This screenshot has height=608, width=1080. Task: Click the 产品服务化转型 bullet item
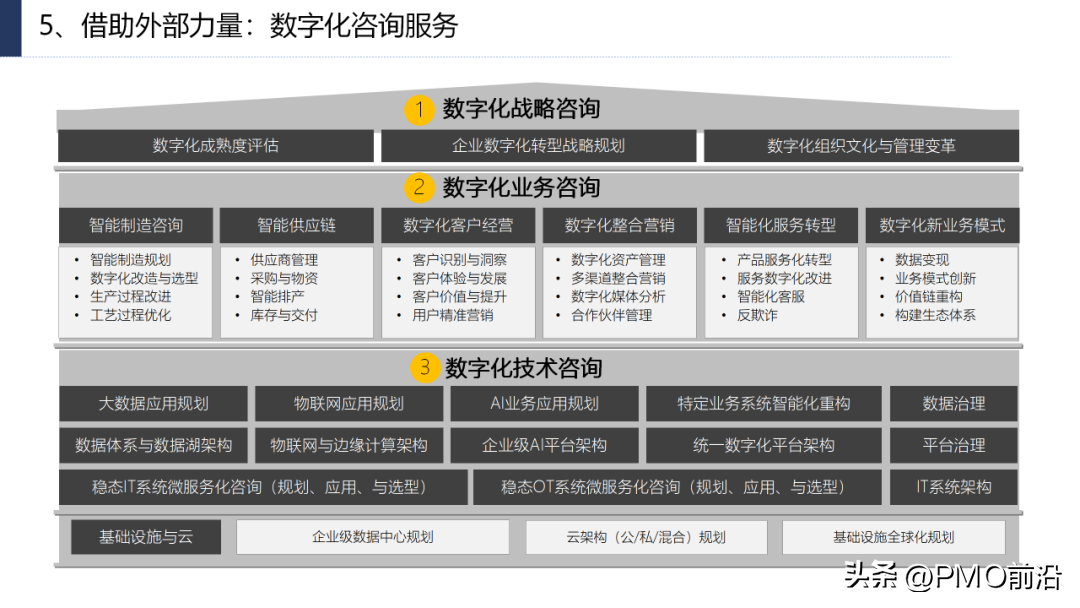coord(785,260)
